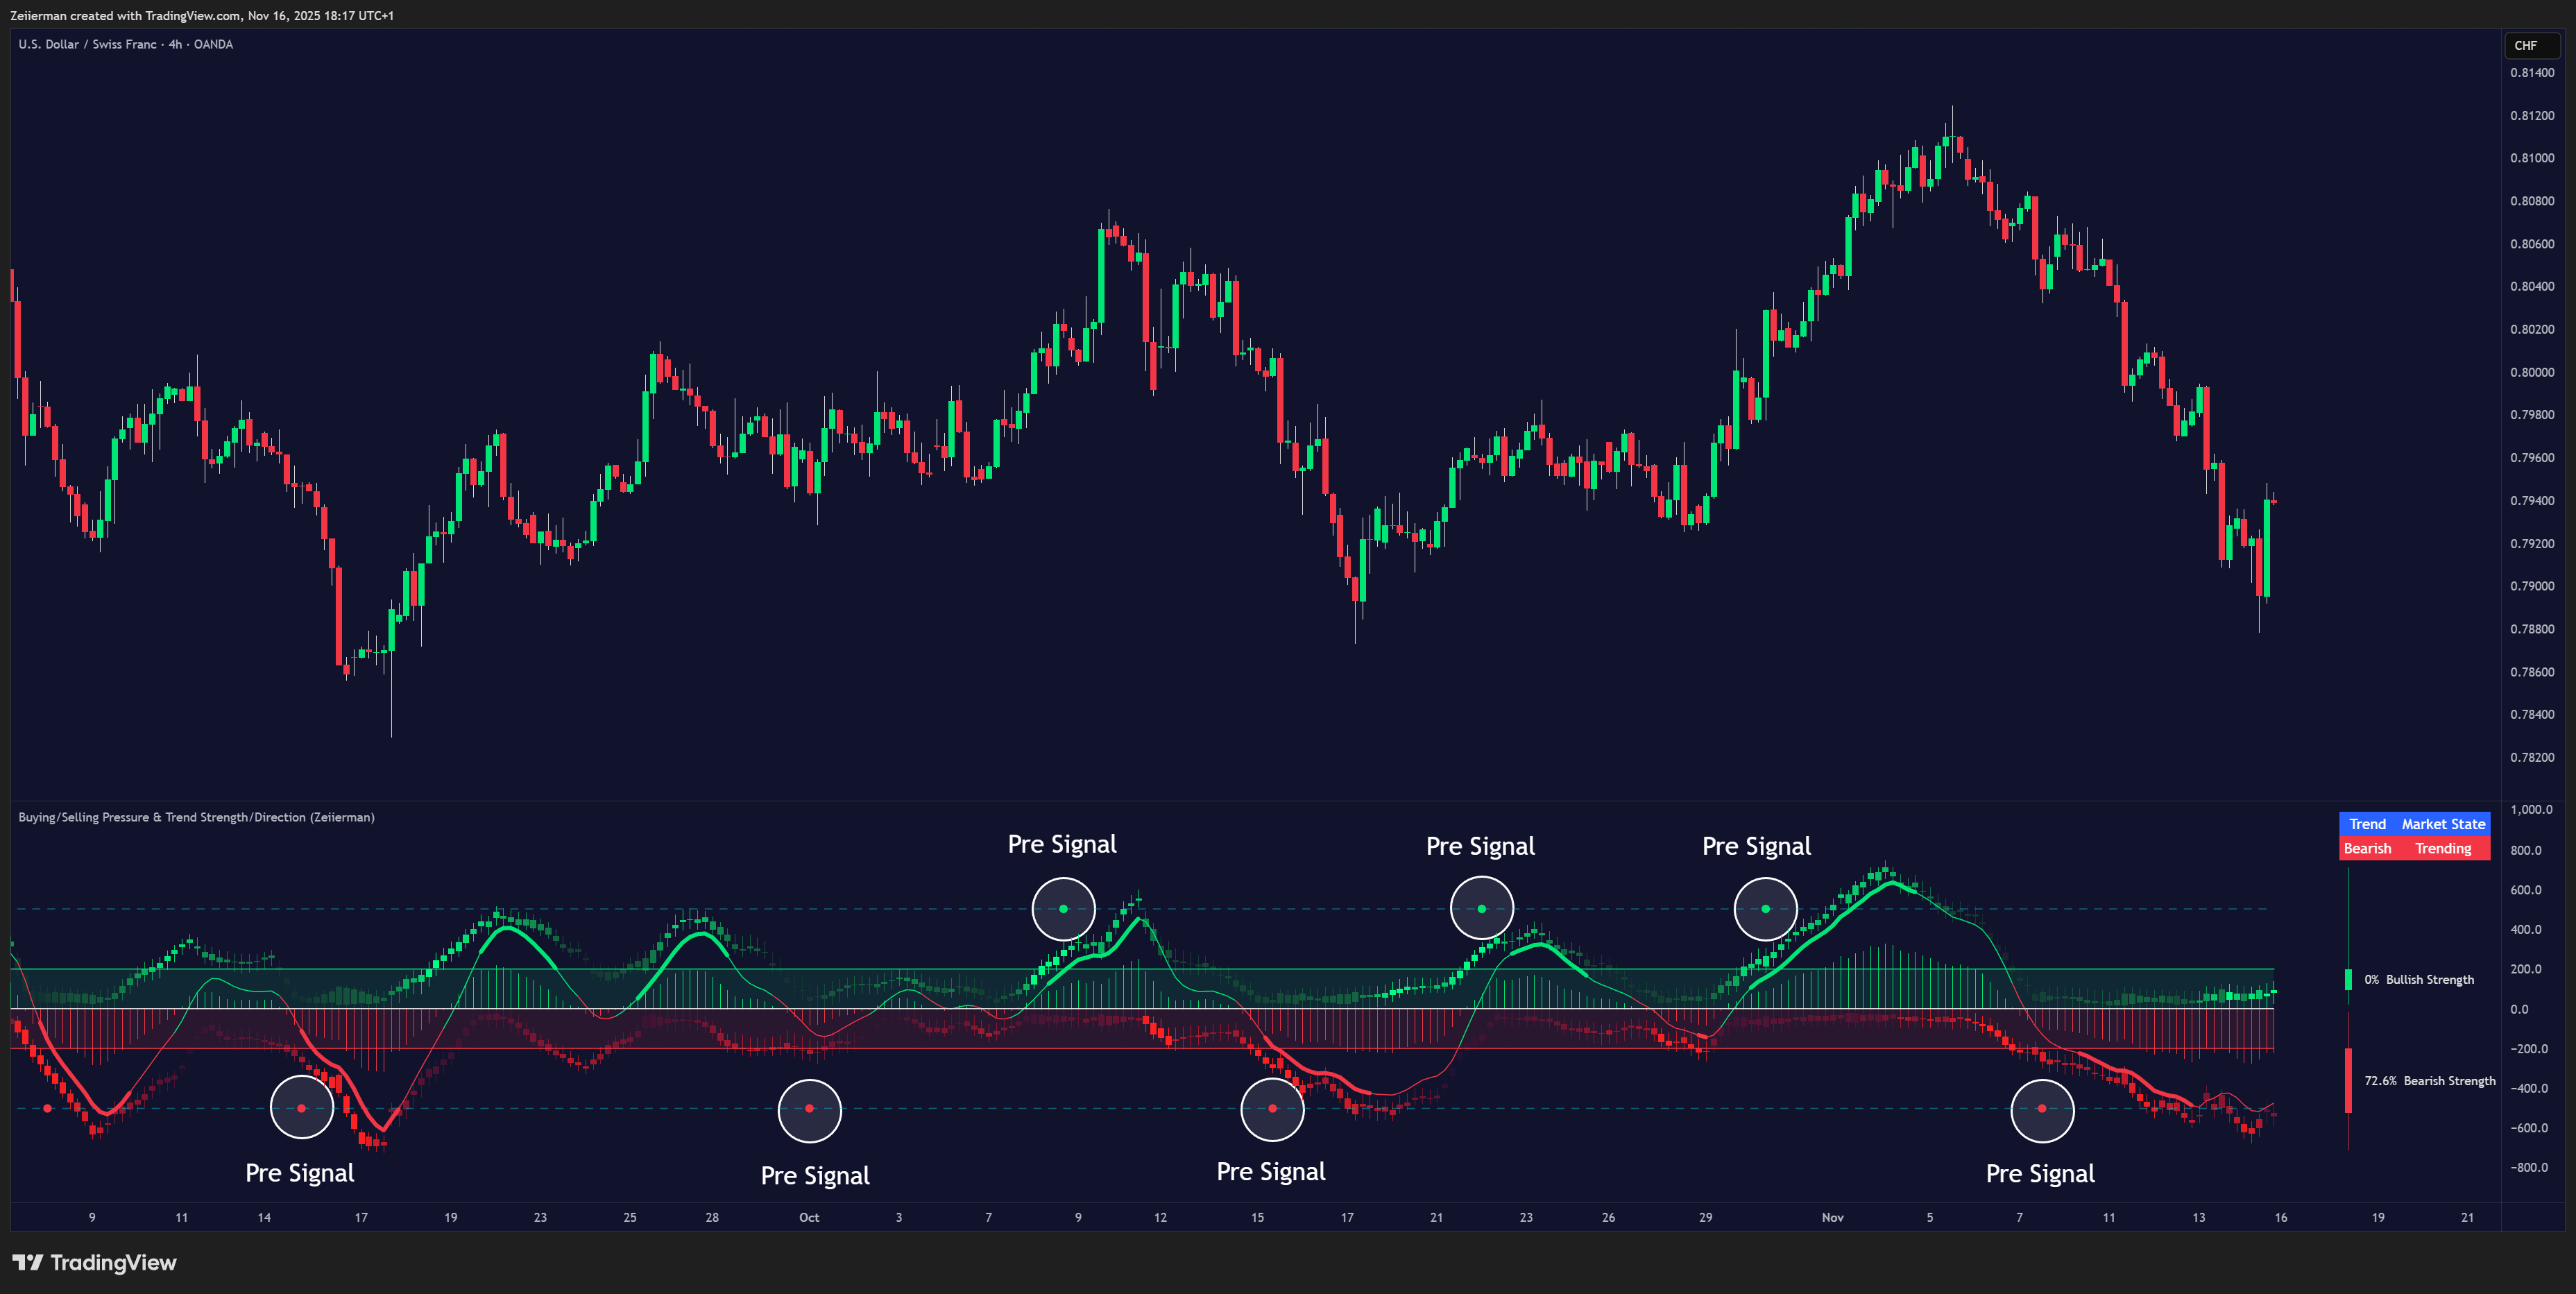This screenshot has height=1294, width=2576.
Task: Click the 0.79000 price axis label
Action: (2532, 586)
